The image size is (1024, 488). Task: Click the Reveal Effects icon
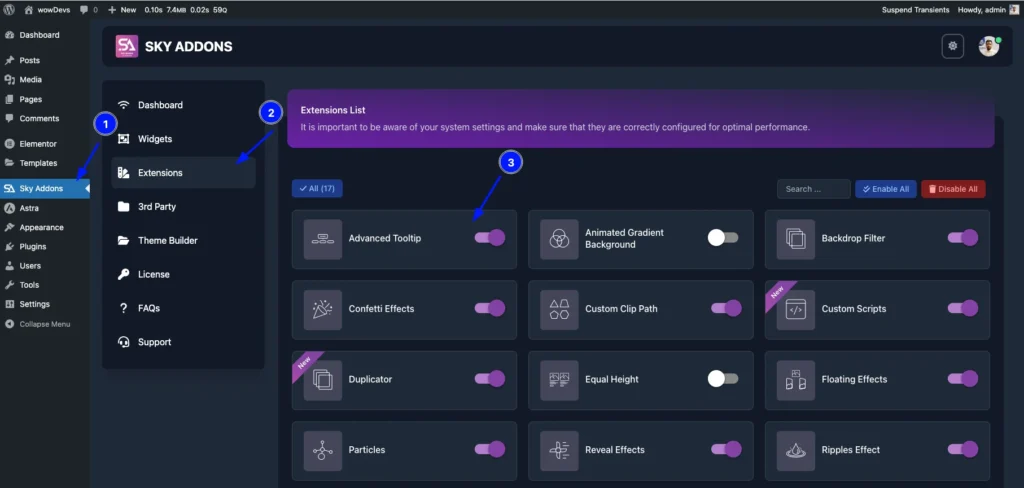(x=559, y=451)
